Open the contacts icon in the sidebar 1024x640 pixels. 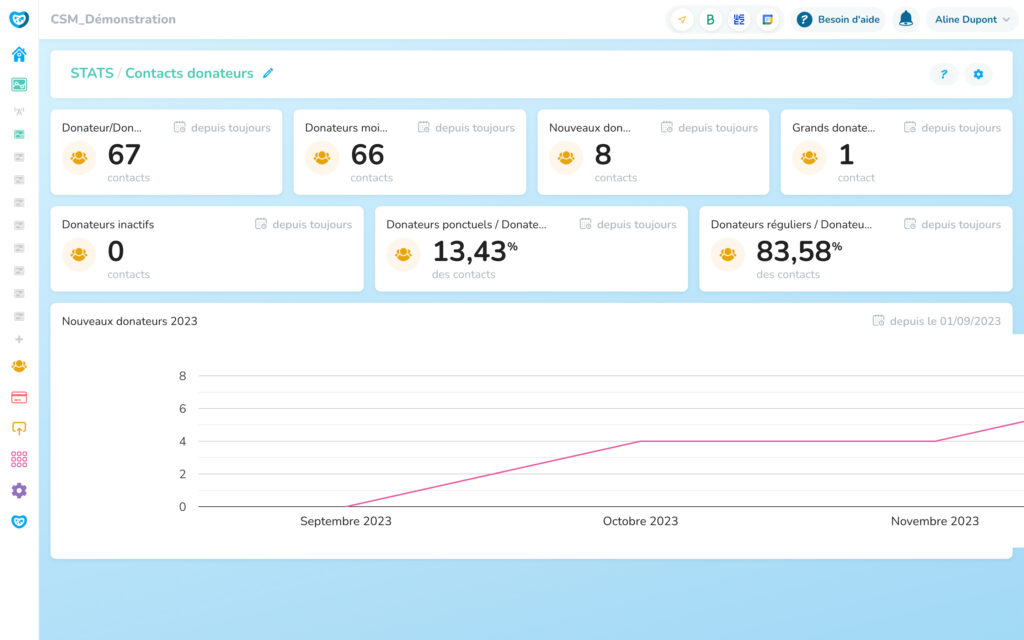click(19, 366)
